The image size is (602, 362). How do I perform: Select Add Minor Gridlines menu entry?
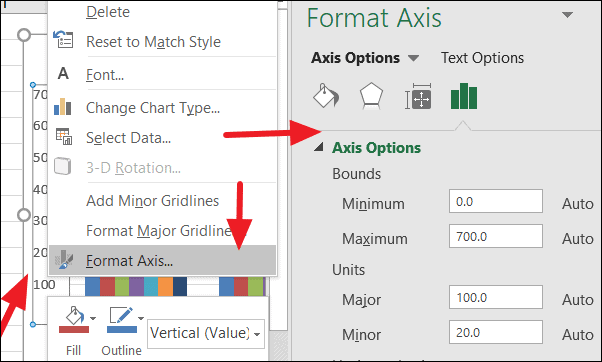[x=152, y=201]
